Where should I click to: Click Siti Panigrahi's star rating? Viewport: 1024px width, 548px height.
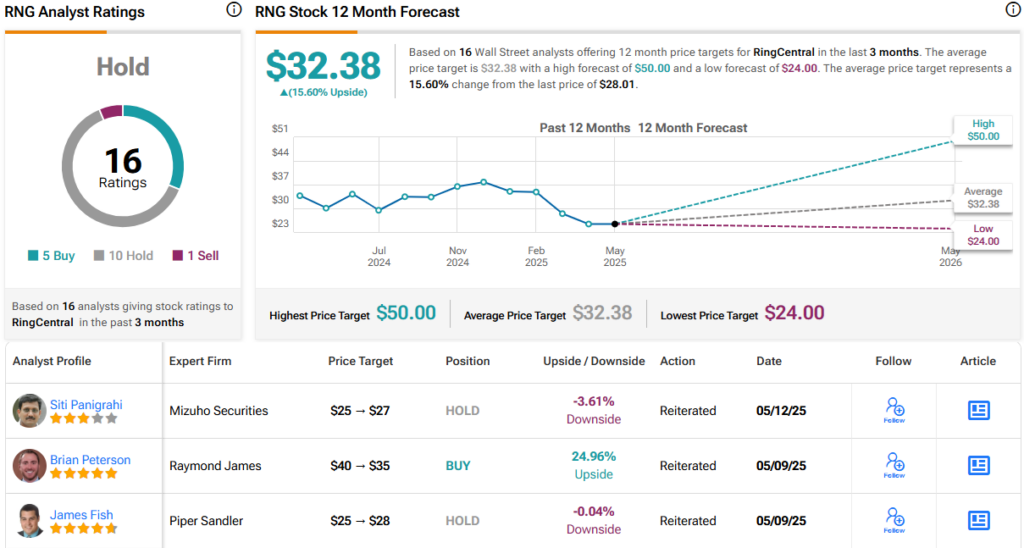84,419
